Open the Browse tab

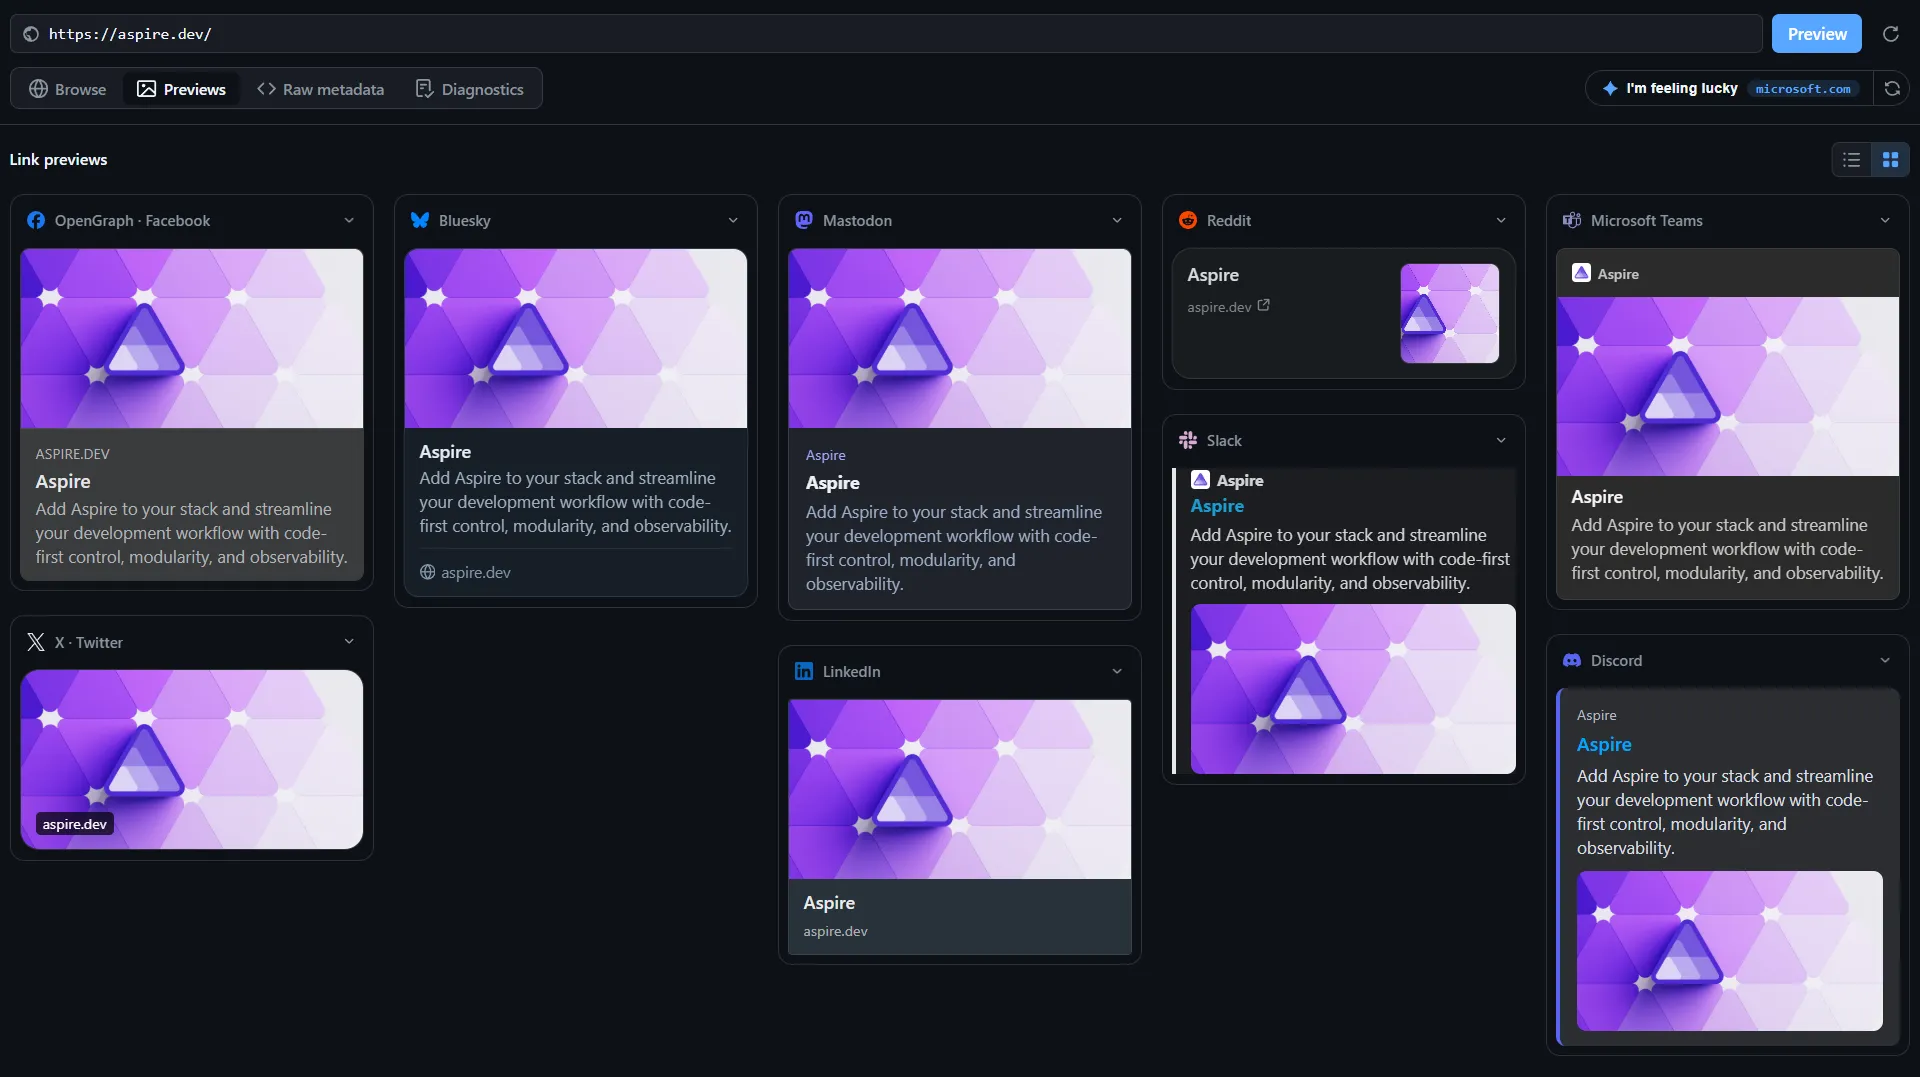pos(67,89)
